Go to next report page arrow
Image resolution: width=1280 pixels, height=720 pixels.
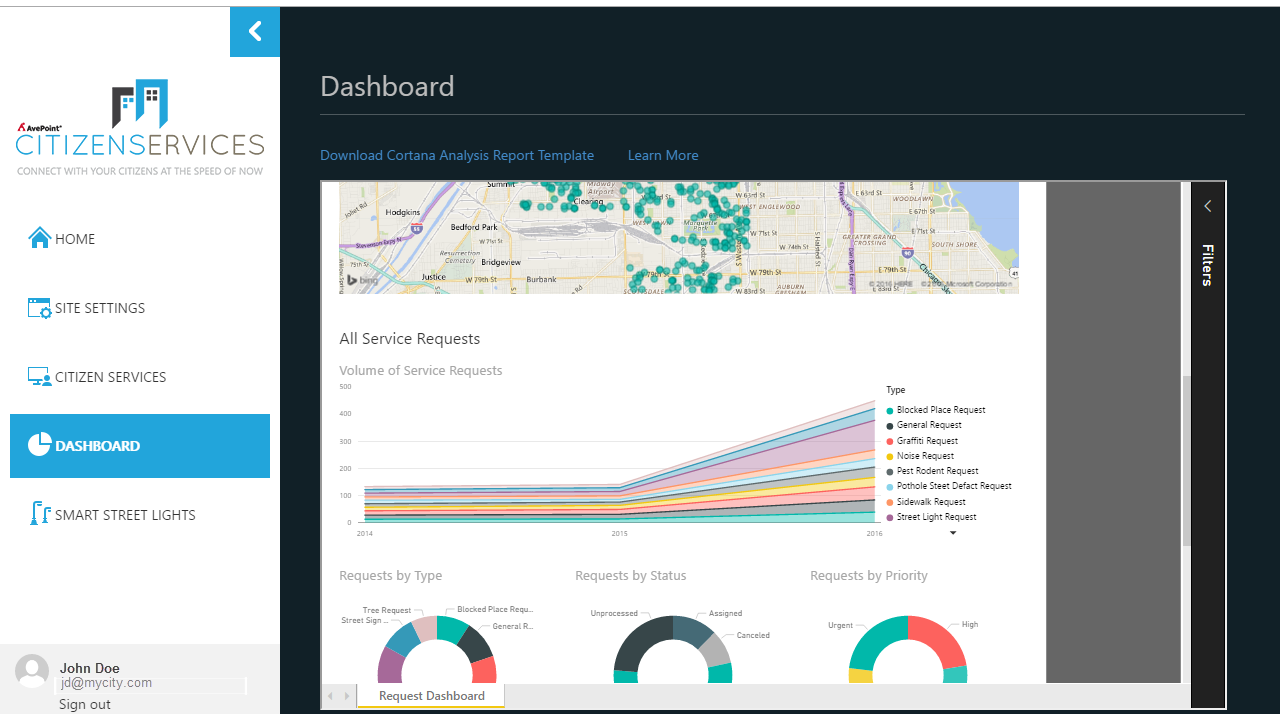point(347,696)
